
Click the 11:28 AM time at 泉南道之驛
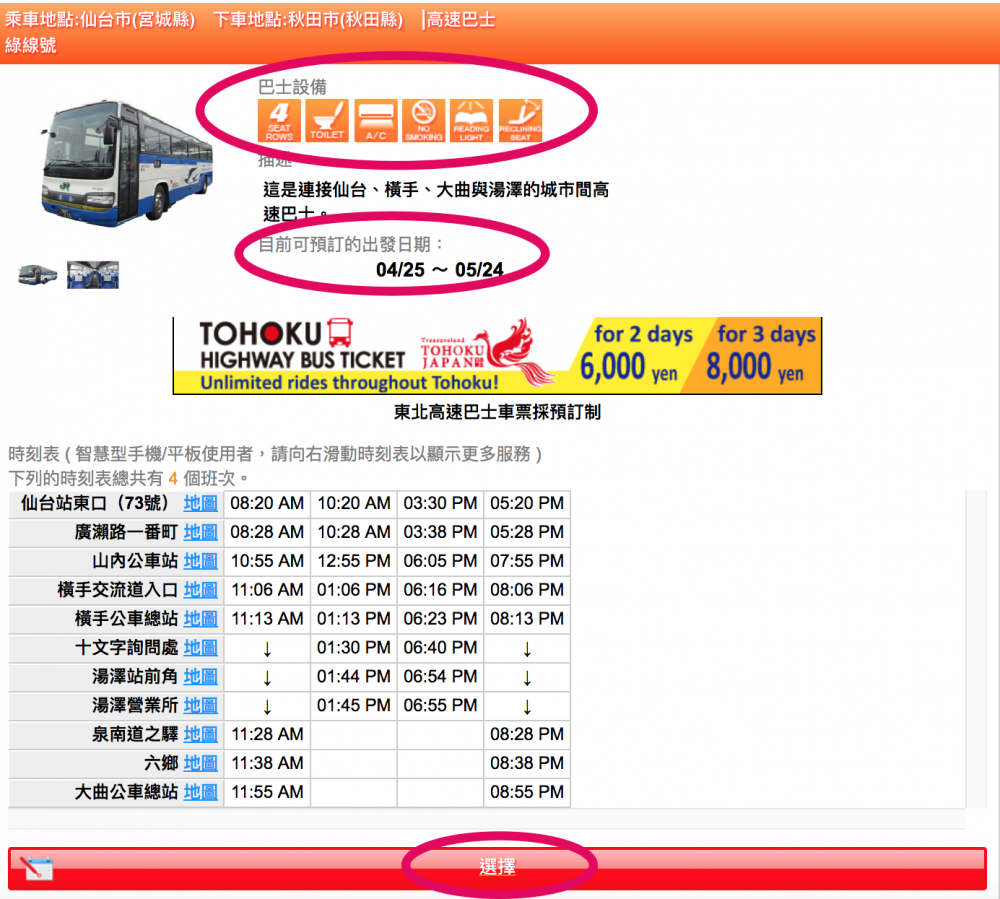[x=267, y=735]
